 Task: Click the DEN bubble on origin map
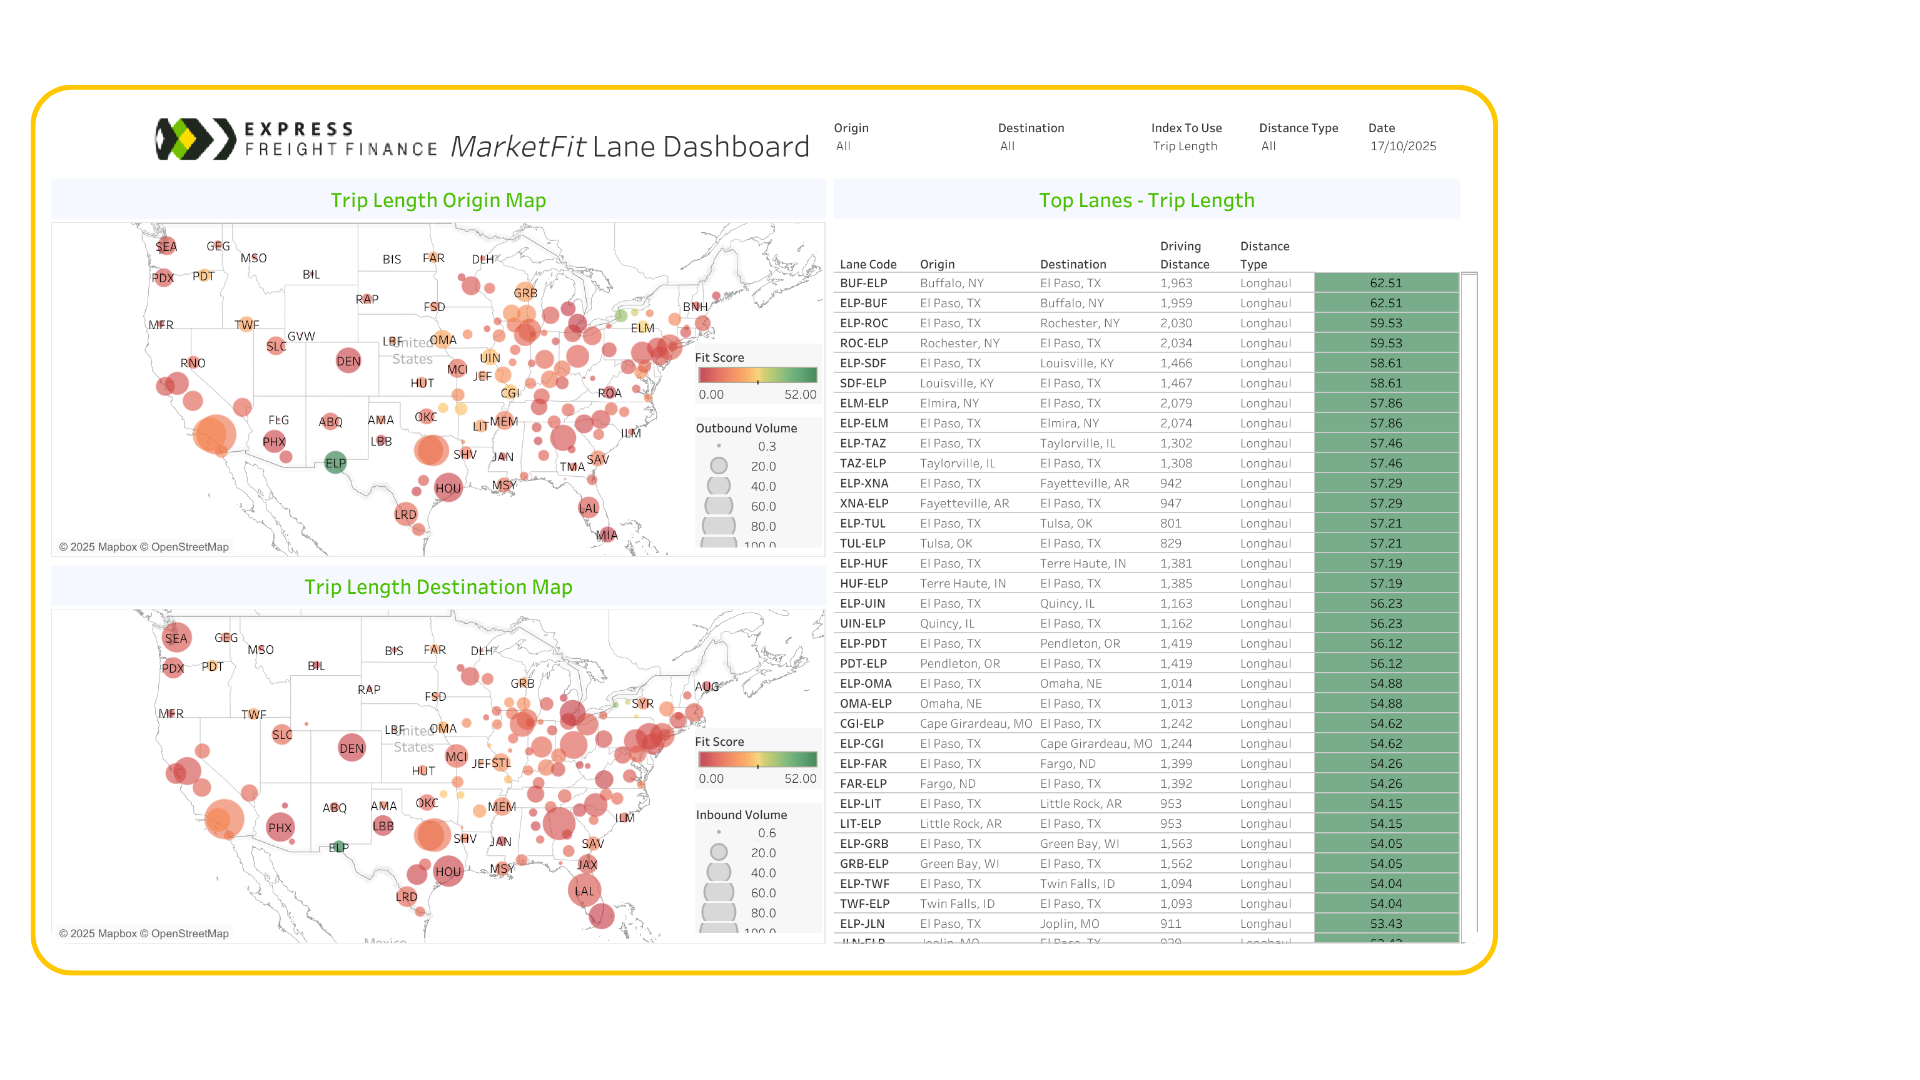tap(348, 361)
